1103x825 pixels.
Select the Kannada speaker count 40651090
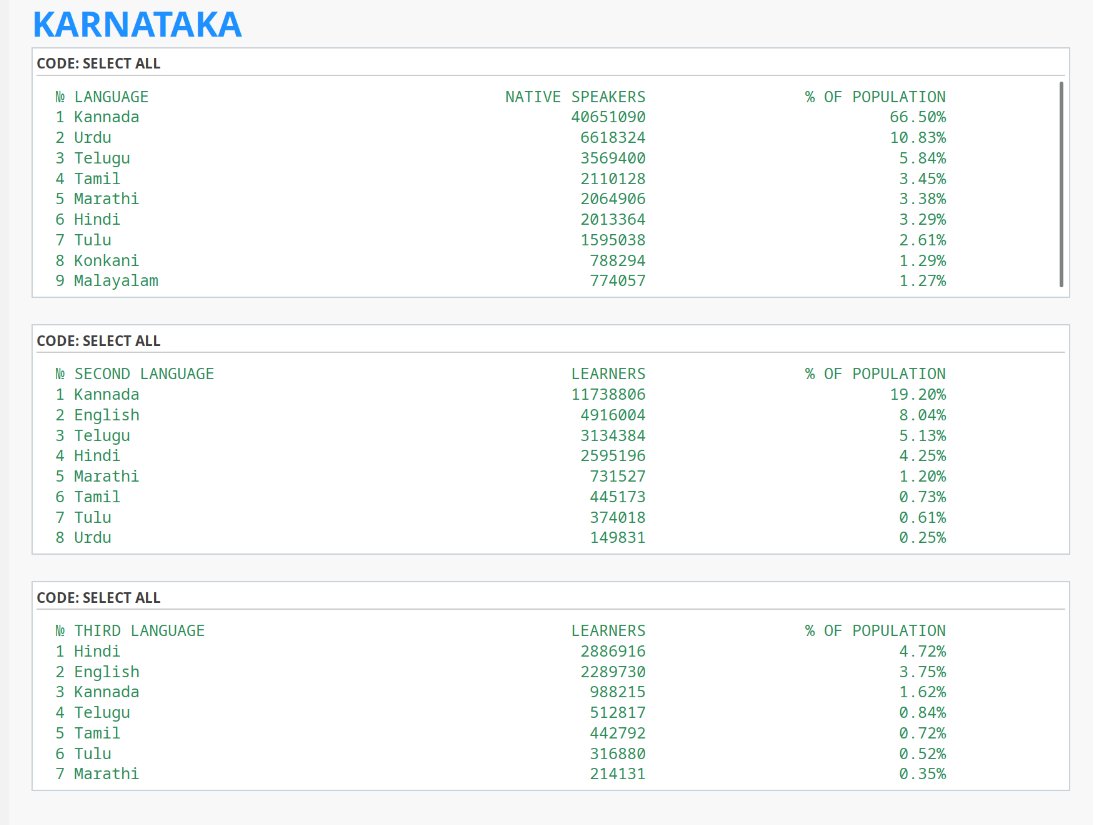coord(608,117)
